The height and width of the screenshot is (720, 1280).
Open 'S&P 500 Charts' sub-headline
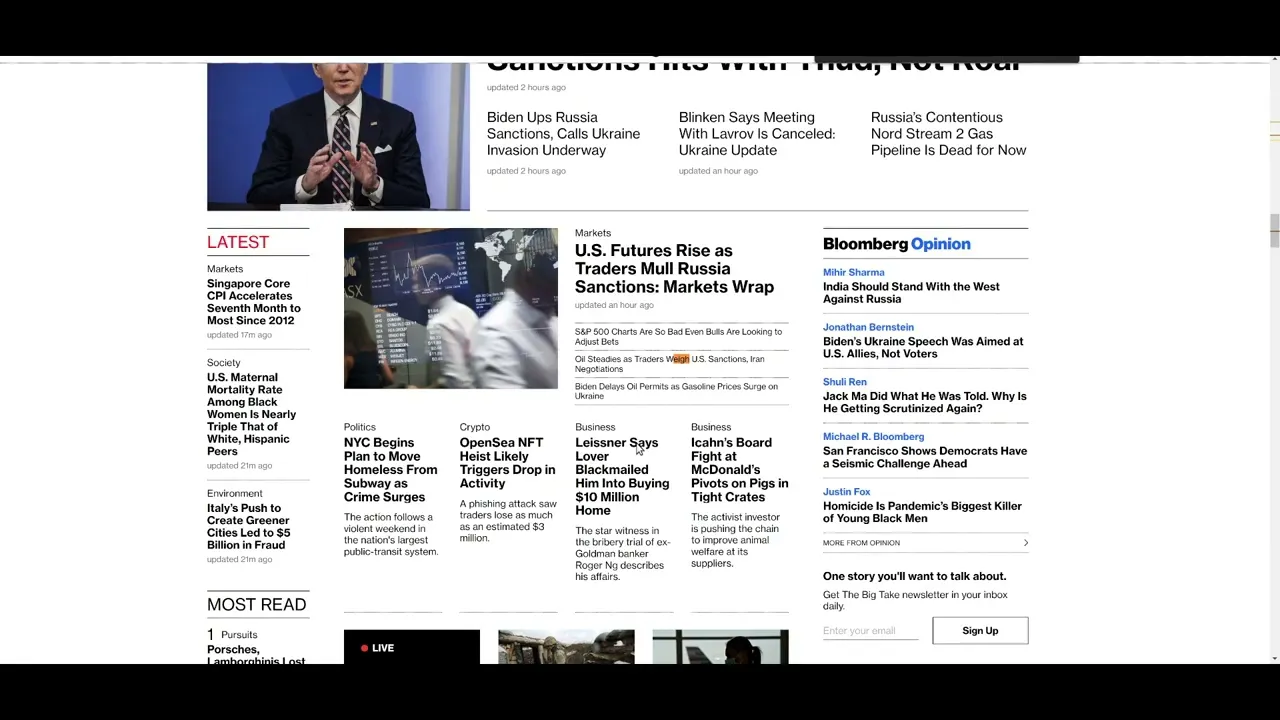point(678,336)
